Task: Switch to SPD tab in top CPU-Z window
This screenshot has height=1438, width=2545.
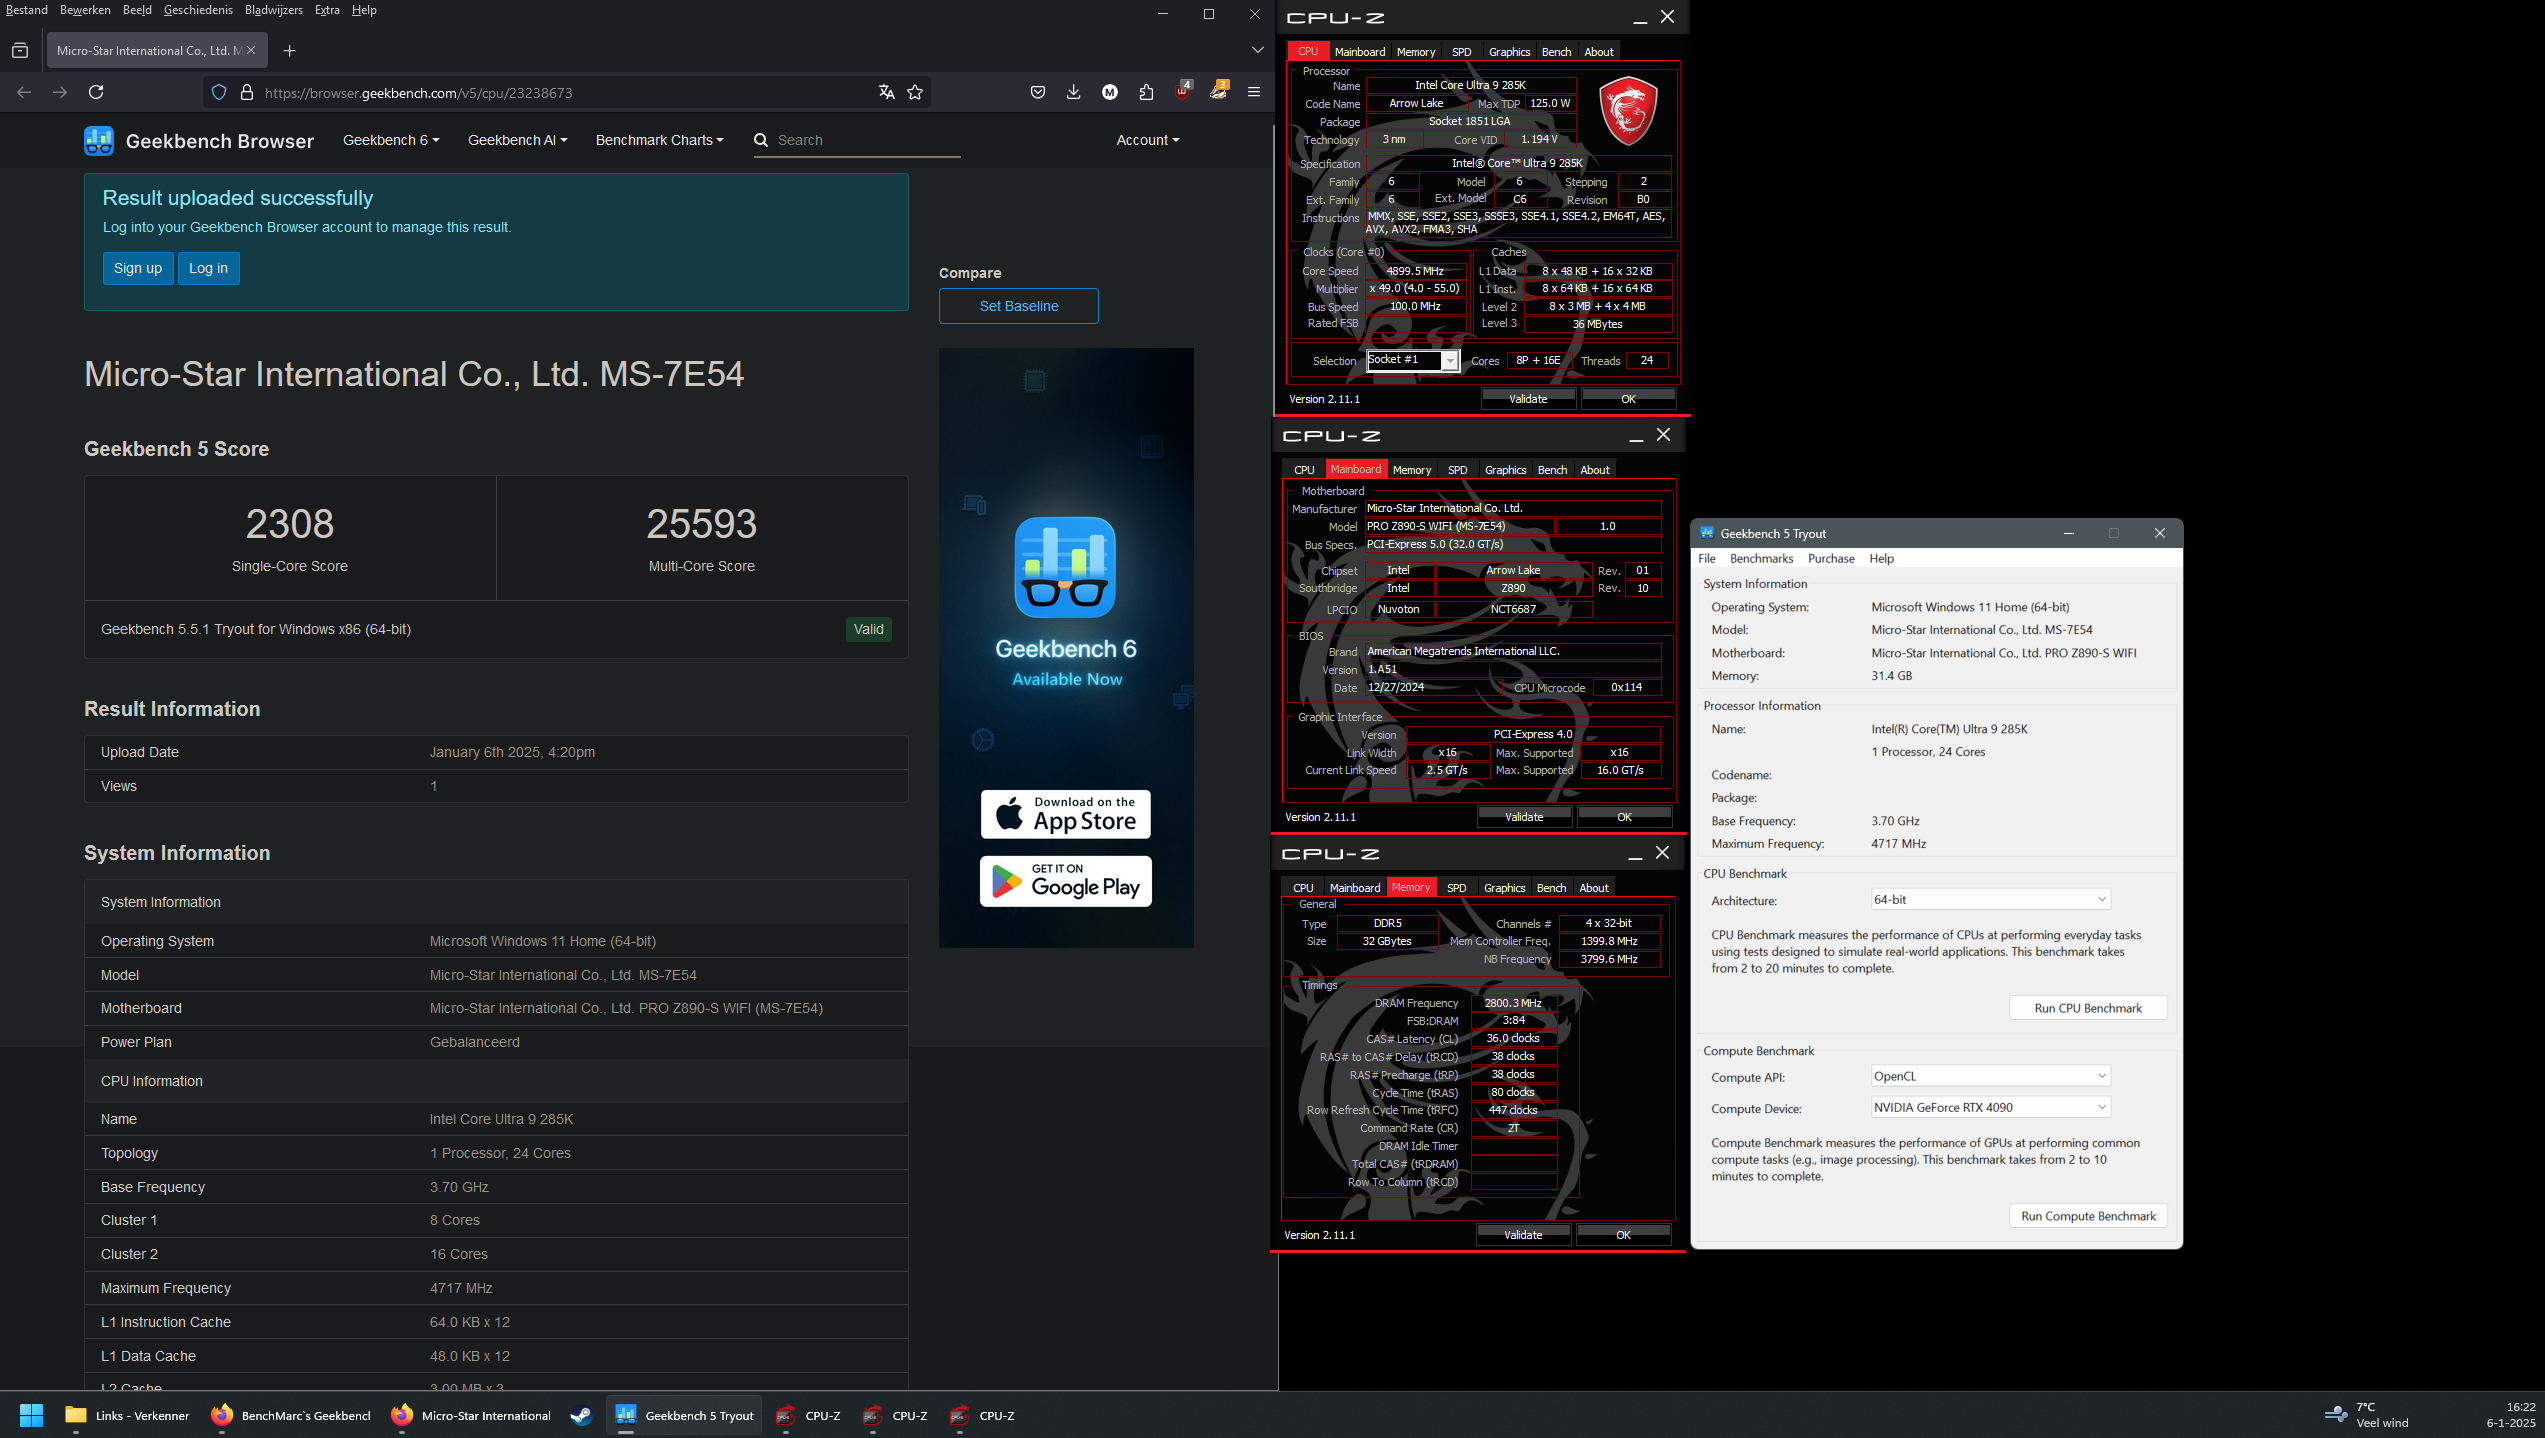Action: [x=1461, y=52]
